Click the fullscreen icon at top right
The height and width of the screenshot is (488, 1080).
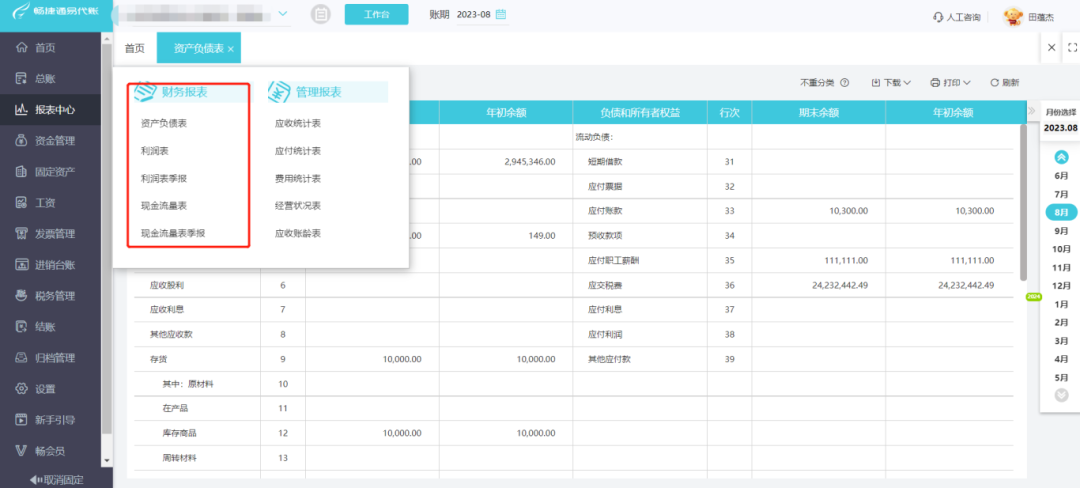[x=1072, y=47]
